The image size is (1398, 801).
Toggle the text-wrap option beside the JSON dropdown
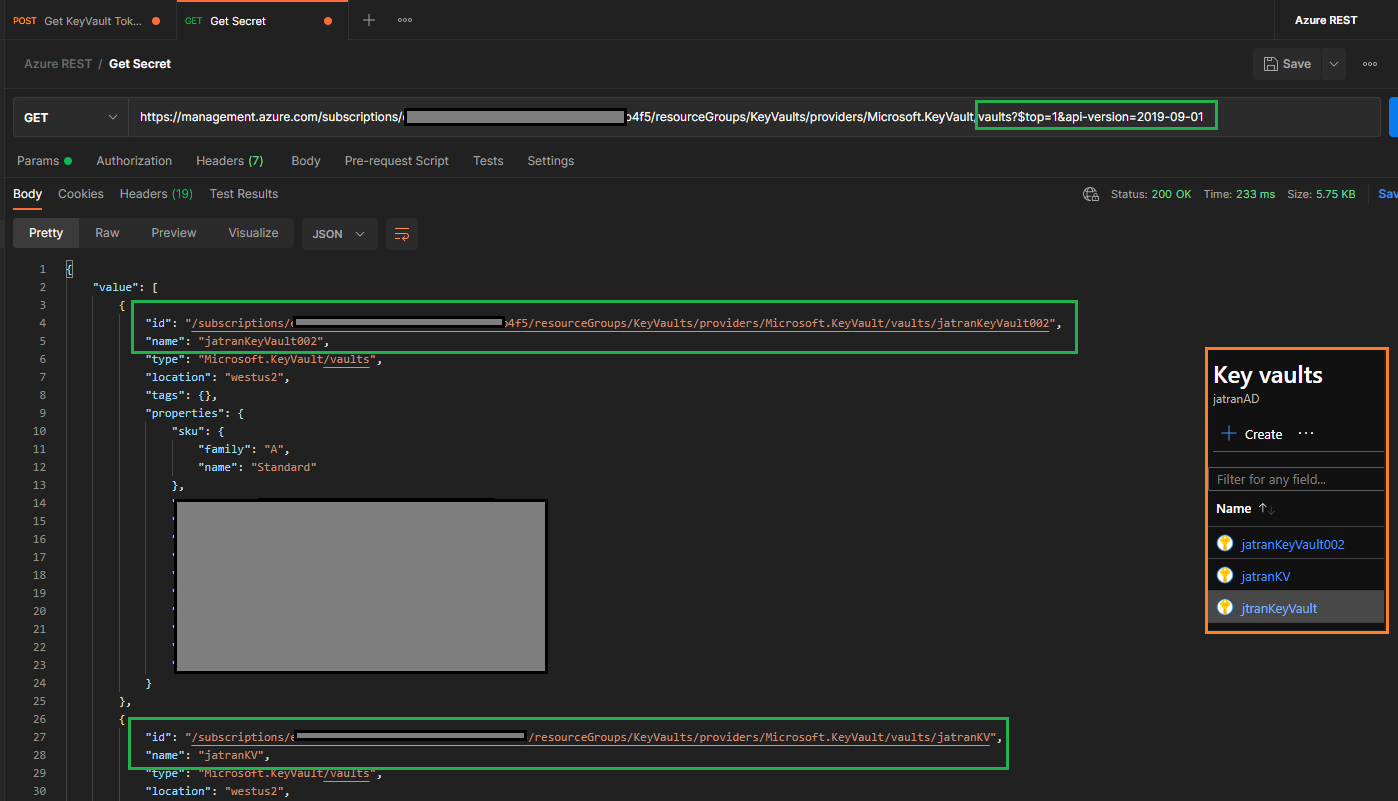(x=402, y=233)
